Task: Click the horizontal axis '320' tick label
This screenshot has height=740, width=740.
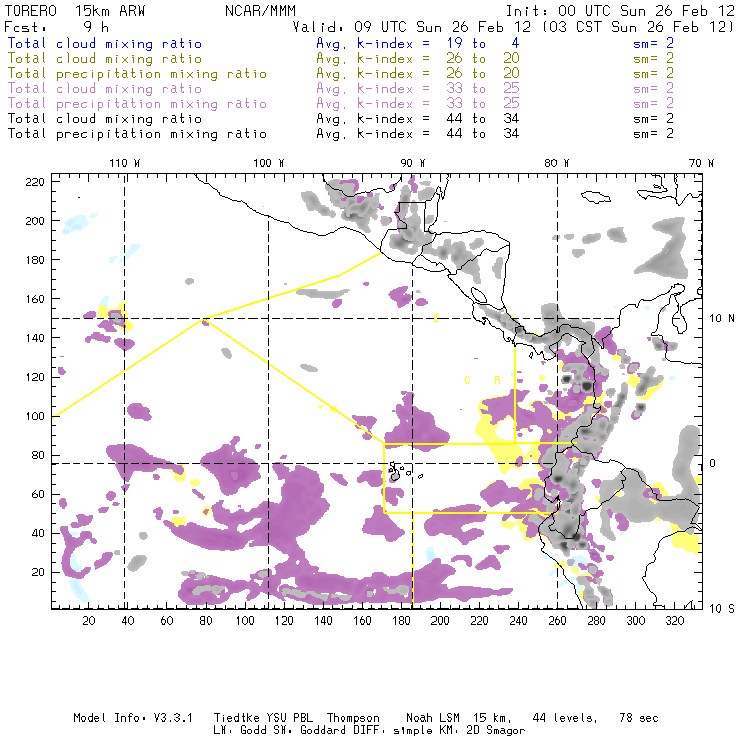Action: click(x=675, y=621)
